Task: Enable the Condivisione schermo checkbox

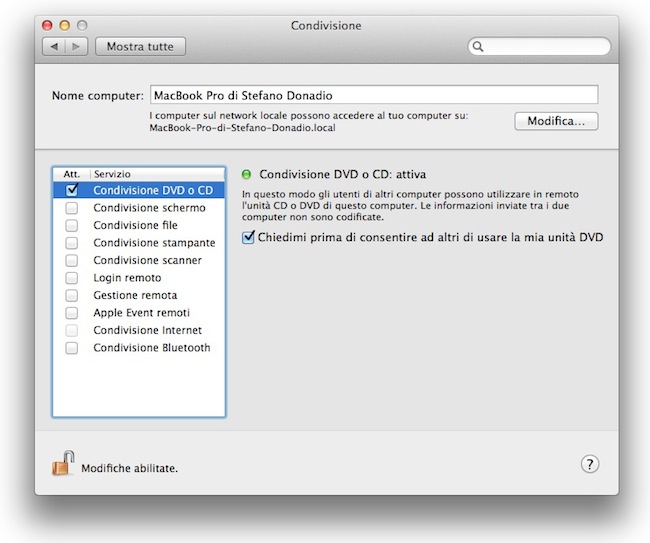Action: tap(71, 208)
